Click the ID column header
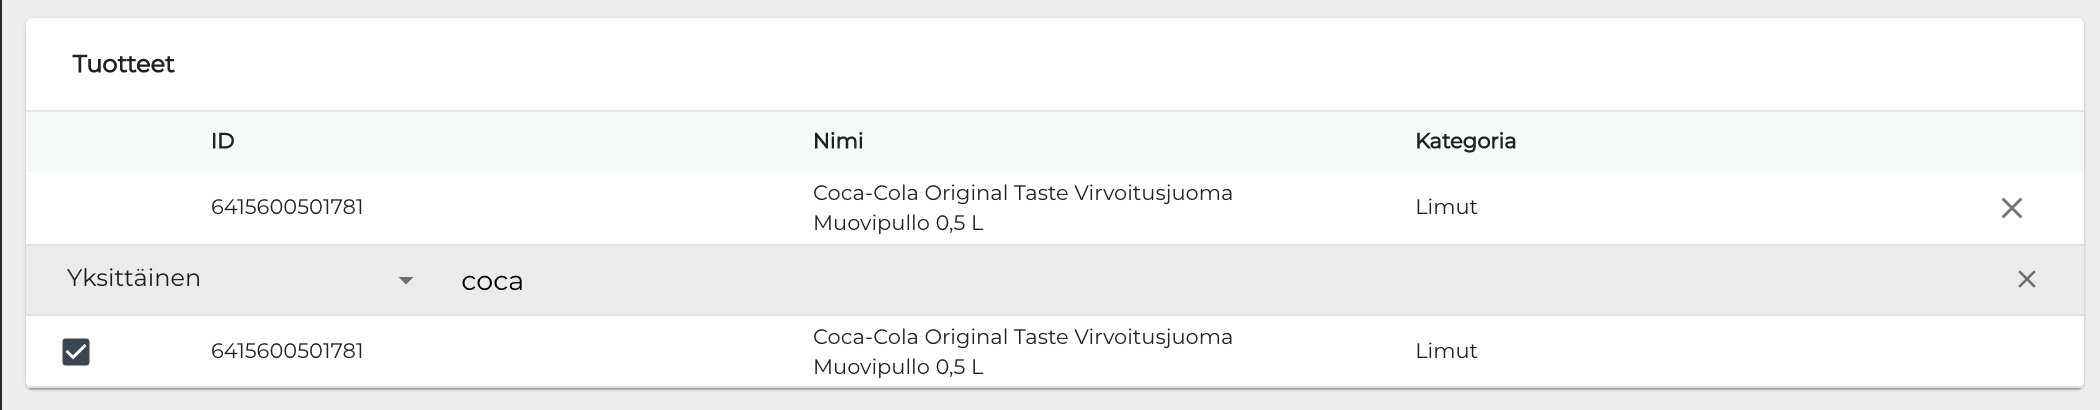 coord(222,141)
